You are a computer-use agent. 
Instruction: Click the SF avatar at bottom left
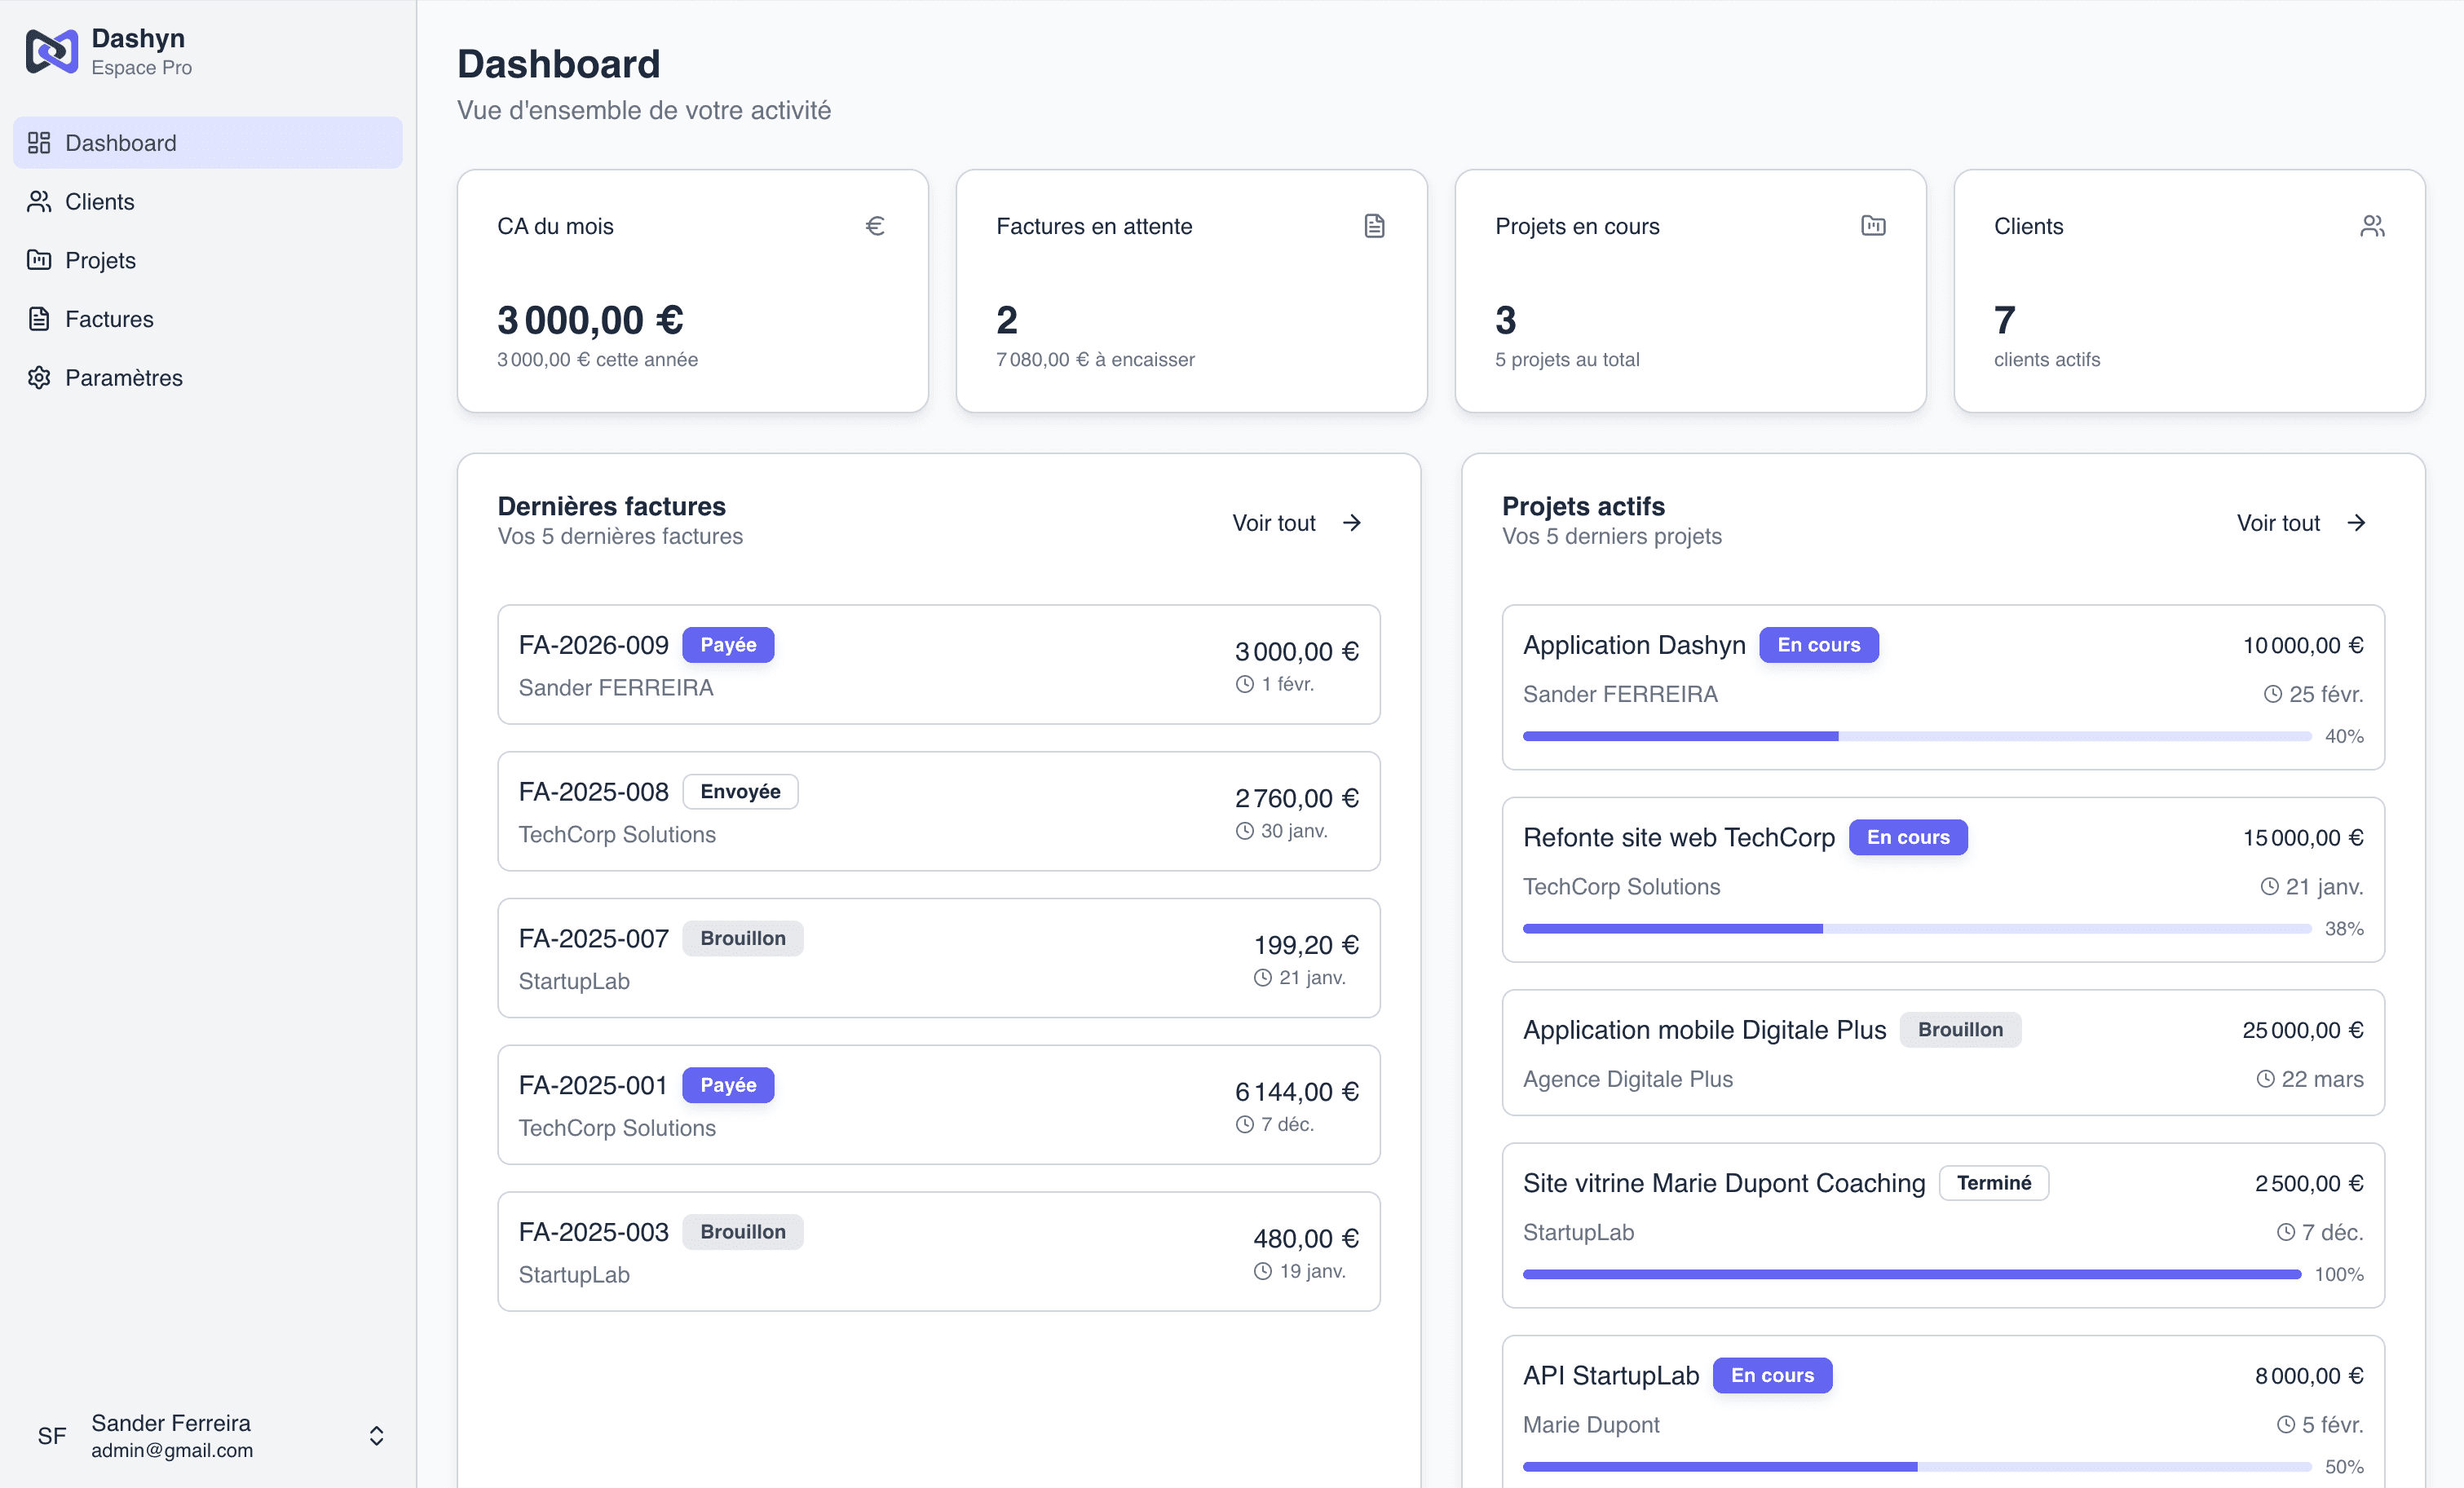point(52,1436)
